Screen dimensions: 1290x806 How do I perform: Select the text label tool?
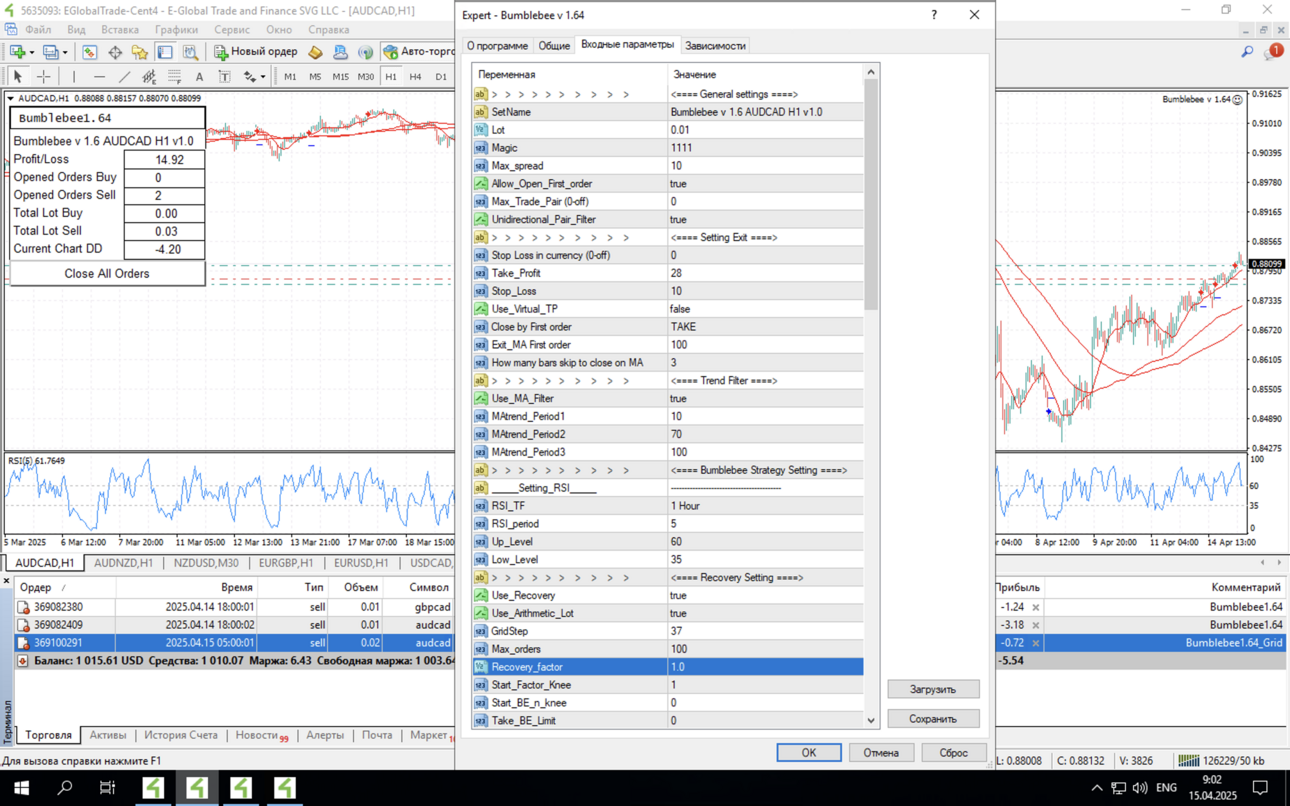224,77
